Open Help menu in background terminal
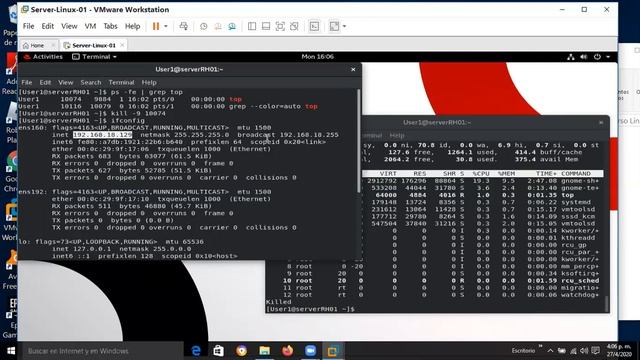This screenshot has height=360, width=640. click(x=397, y=136)
